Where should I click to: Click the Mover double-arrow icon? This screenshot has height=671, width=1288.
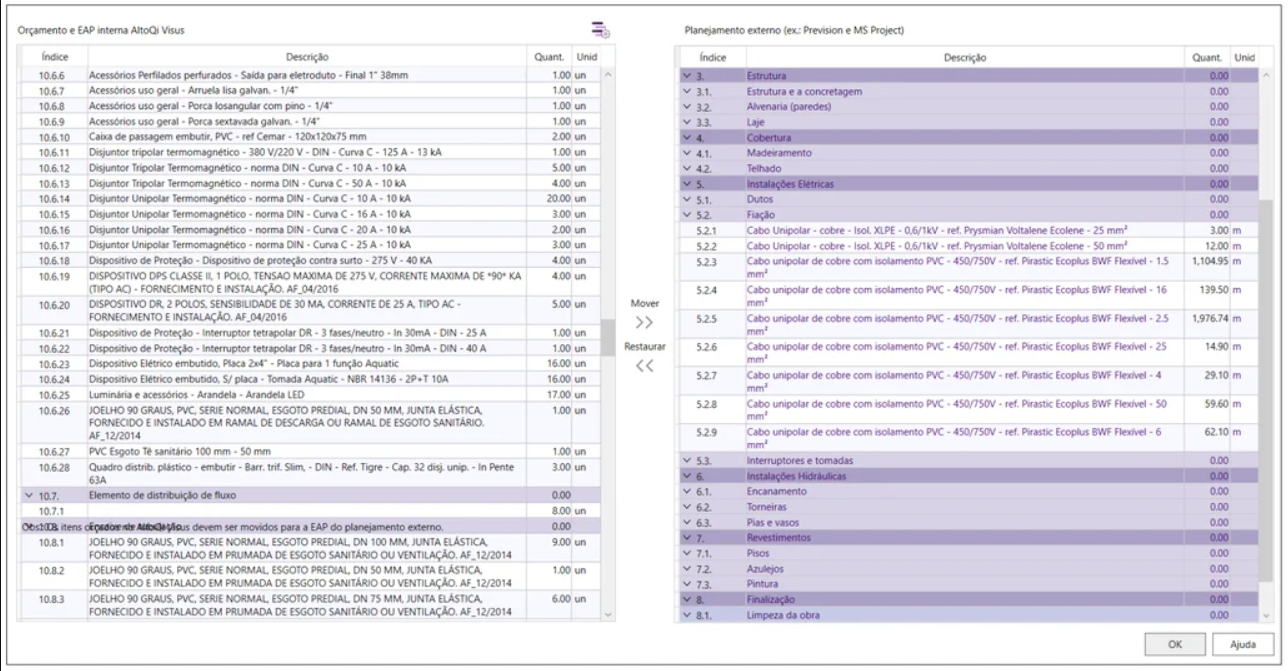click(643, 321)
